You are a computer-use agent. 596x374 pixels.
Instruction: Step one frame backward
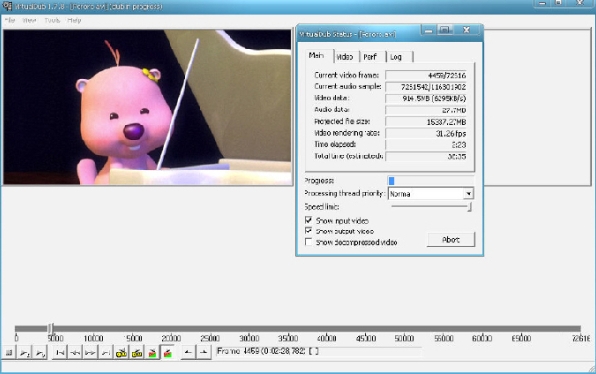pos(75,352)
